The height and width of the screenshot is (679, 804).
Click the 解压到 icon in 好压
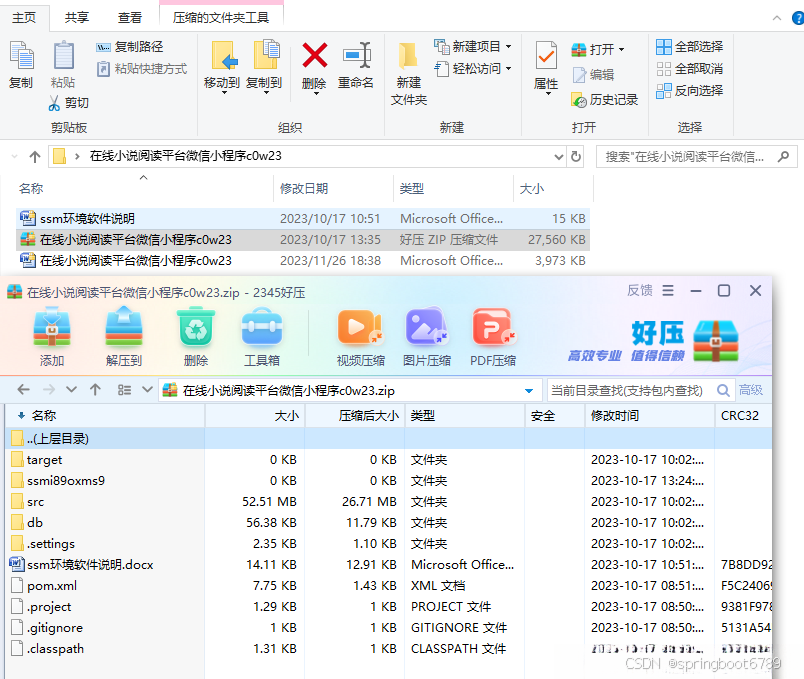tap(124, 327)
